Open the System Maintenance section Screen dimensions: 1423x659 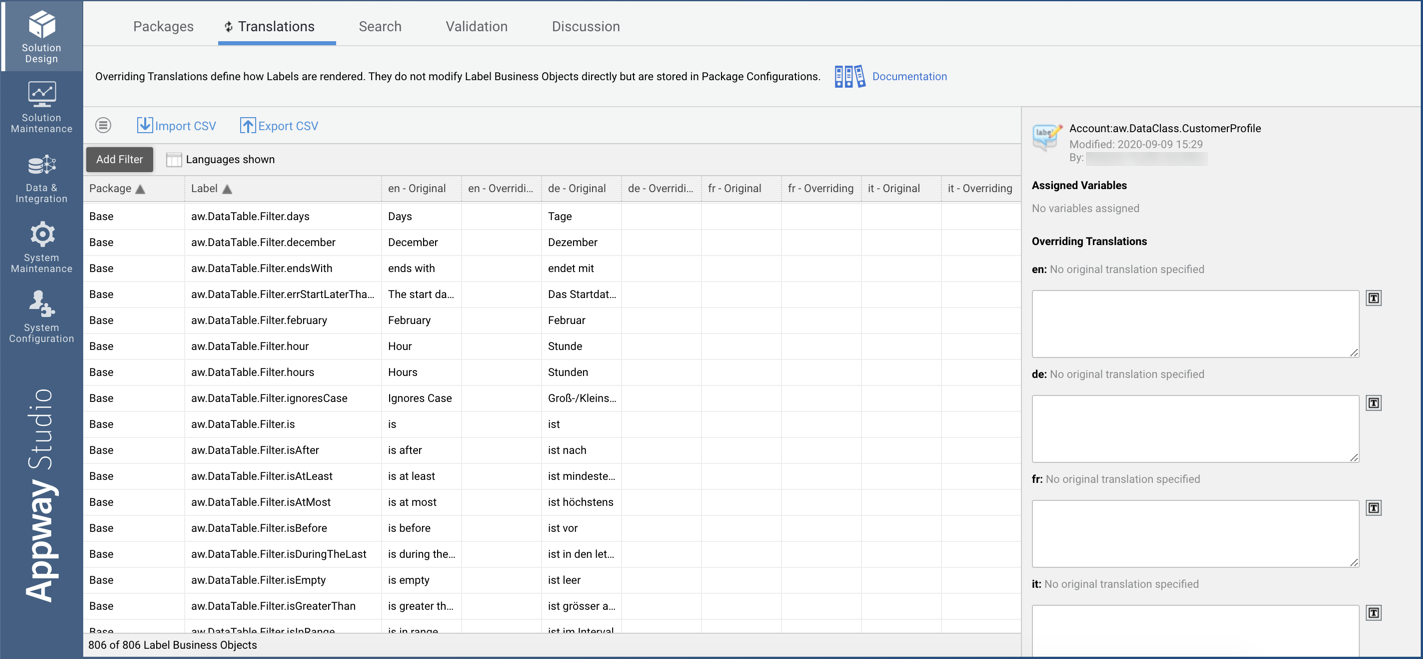pos(41,247)
